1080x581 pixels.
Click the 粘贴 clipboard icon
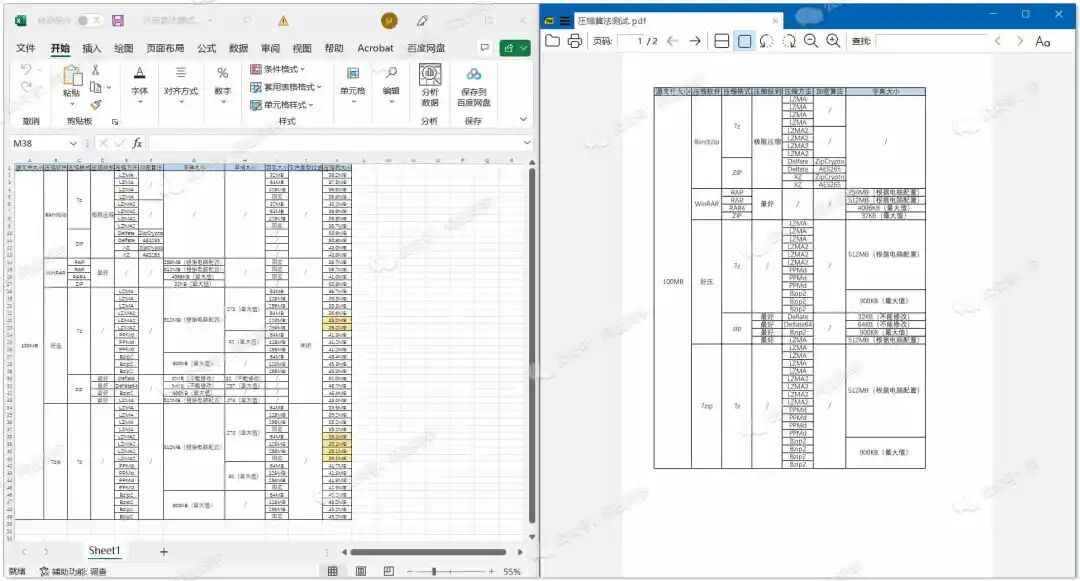pos(72,76)
